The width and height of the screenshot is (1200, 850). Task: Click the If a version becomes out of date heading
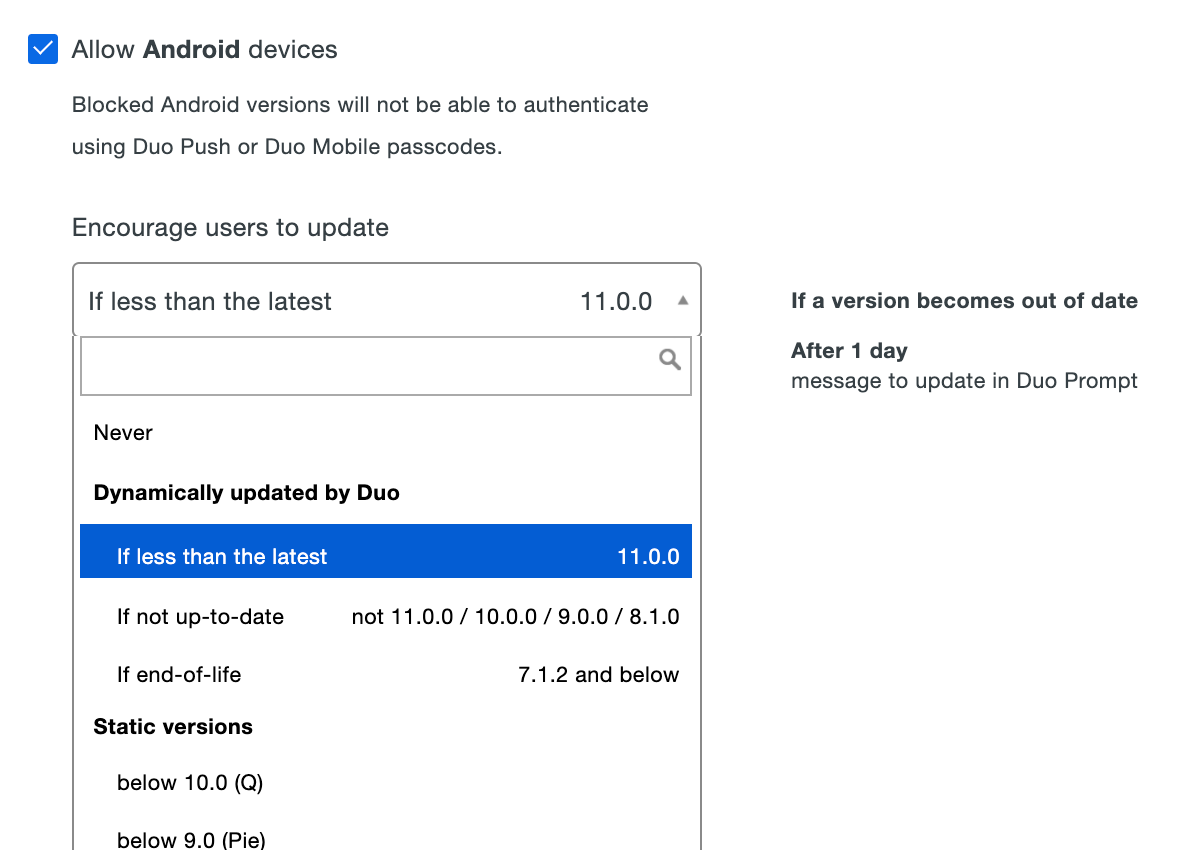(964, 300)
